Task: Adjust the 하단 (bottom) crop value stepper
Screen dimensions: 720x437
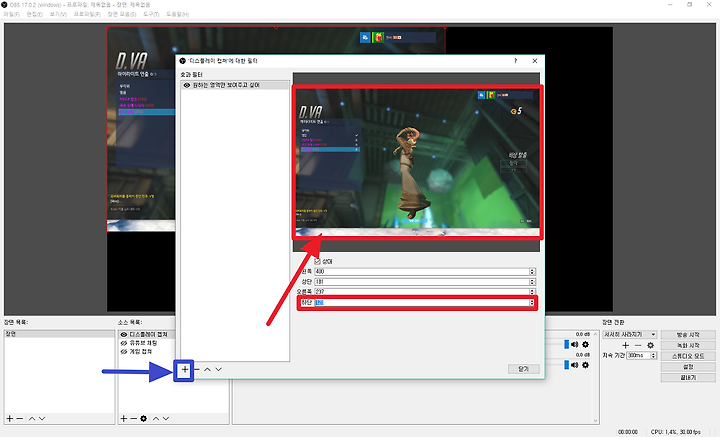Action: coord(532,303)
